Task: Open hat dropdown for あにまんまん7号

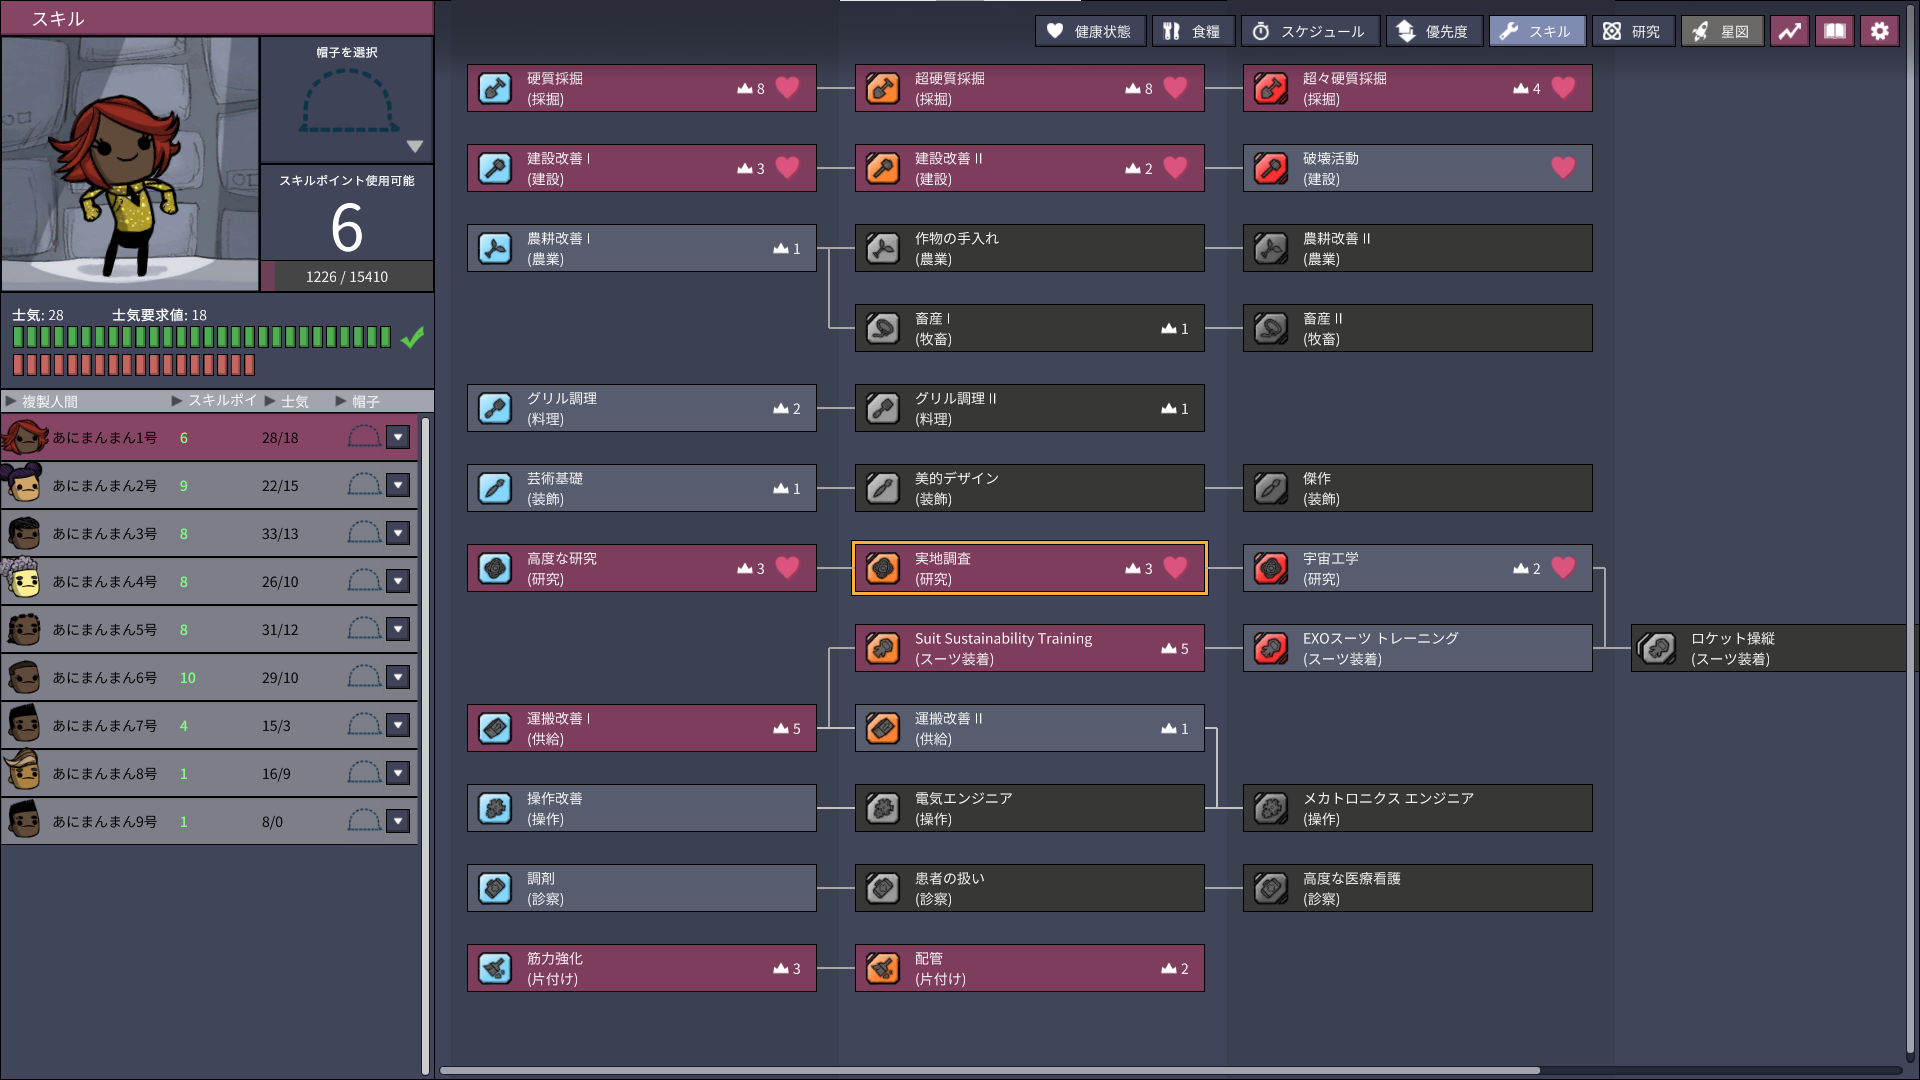Action: 398,725
